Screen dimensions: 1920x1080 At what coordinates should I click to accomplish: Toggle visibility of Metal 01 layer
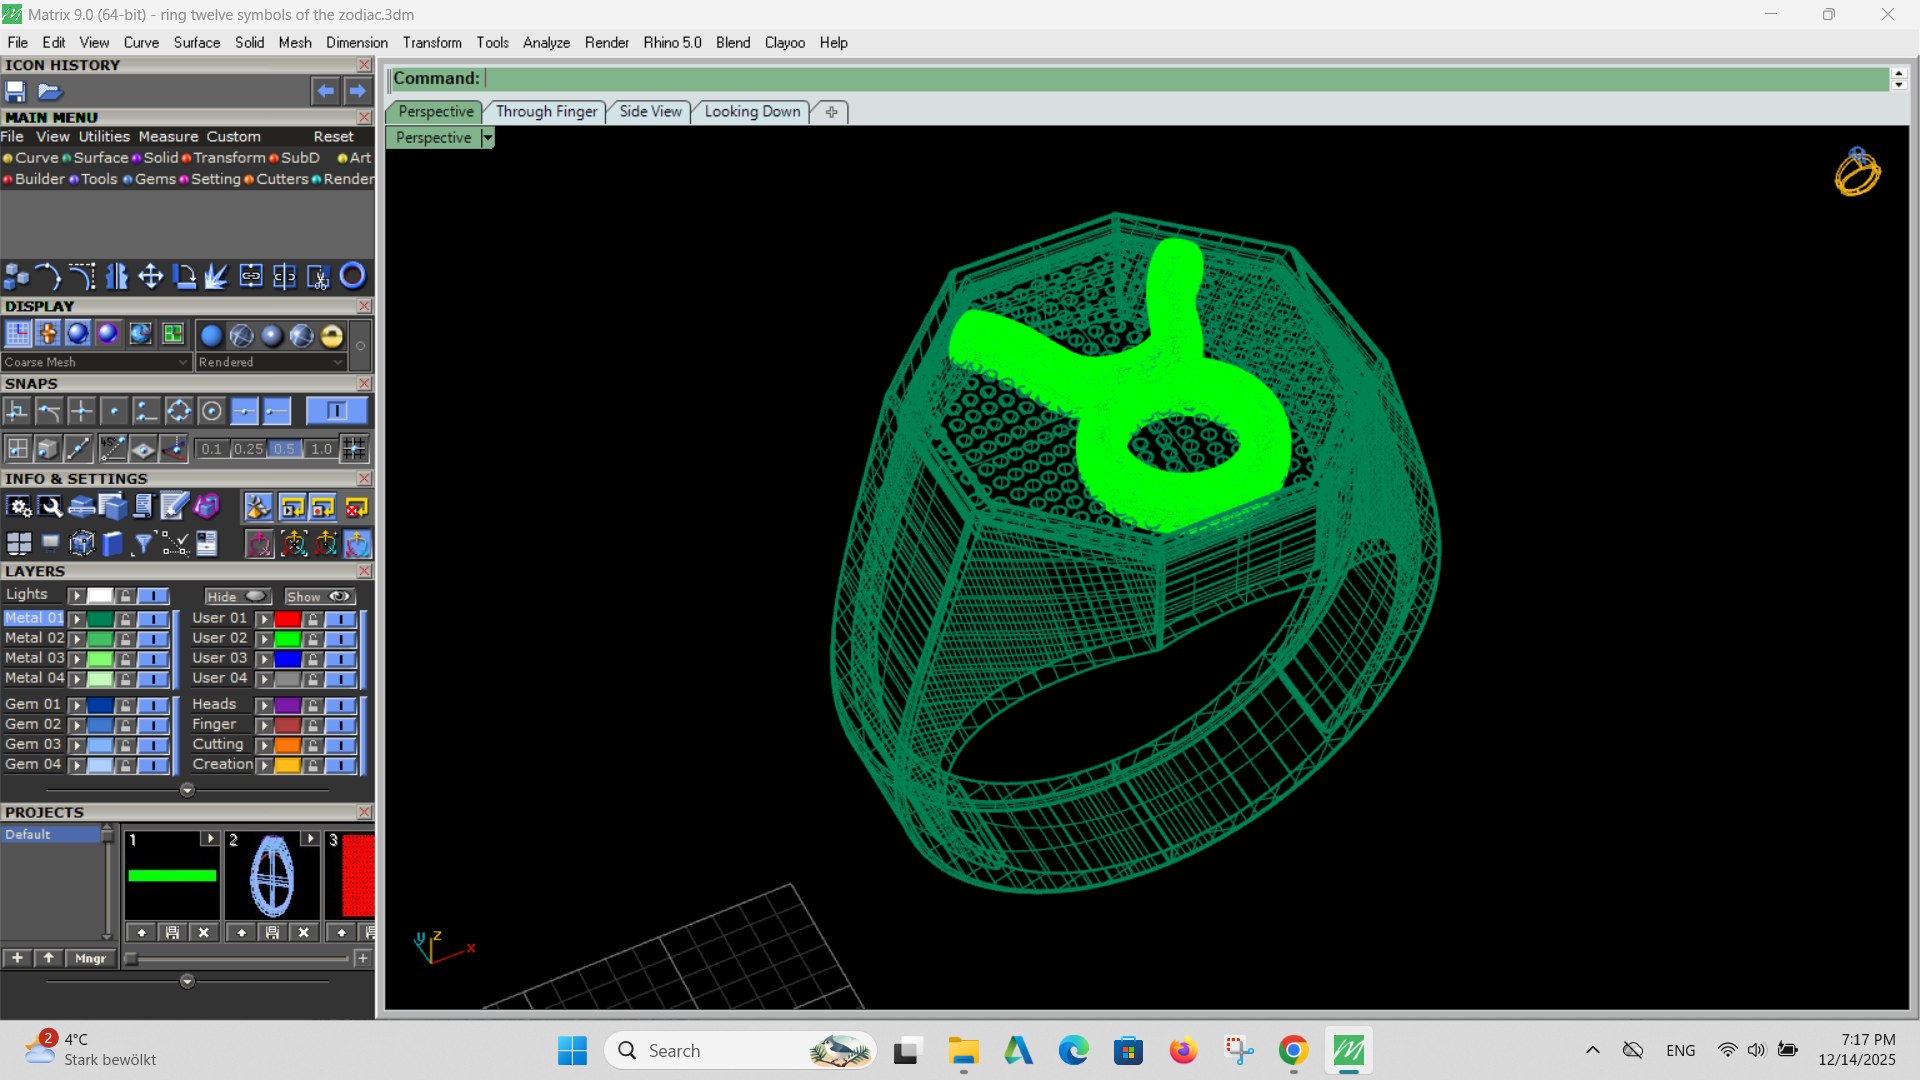153,619
